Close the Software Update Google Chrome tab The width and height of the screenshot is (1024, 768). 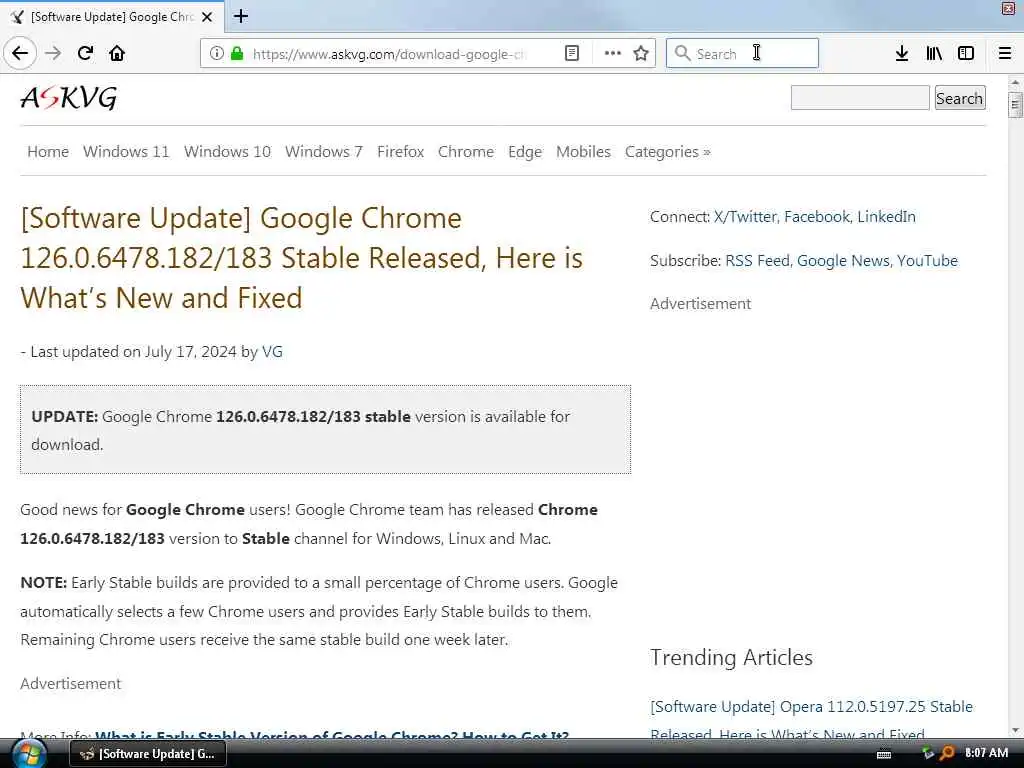207,17
